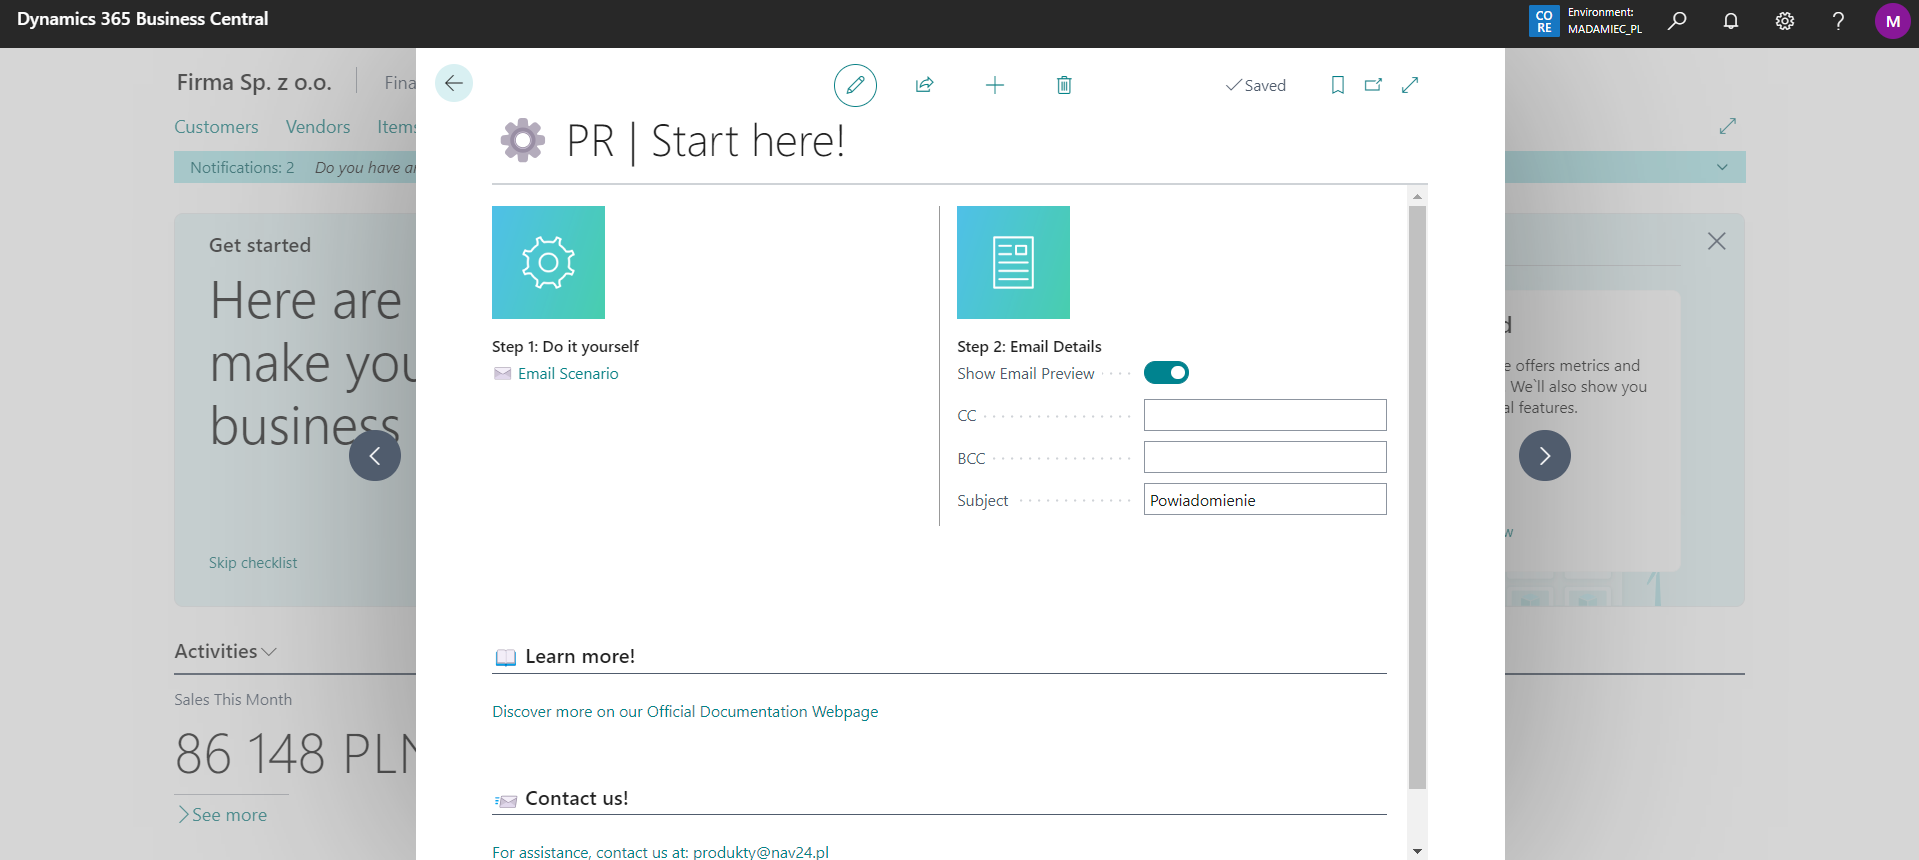Go back using the arrow button
The height and width of the screenshot is (860, 1919).
coord(454,83)
